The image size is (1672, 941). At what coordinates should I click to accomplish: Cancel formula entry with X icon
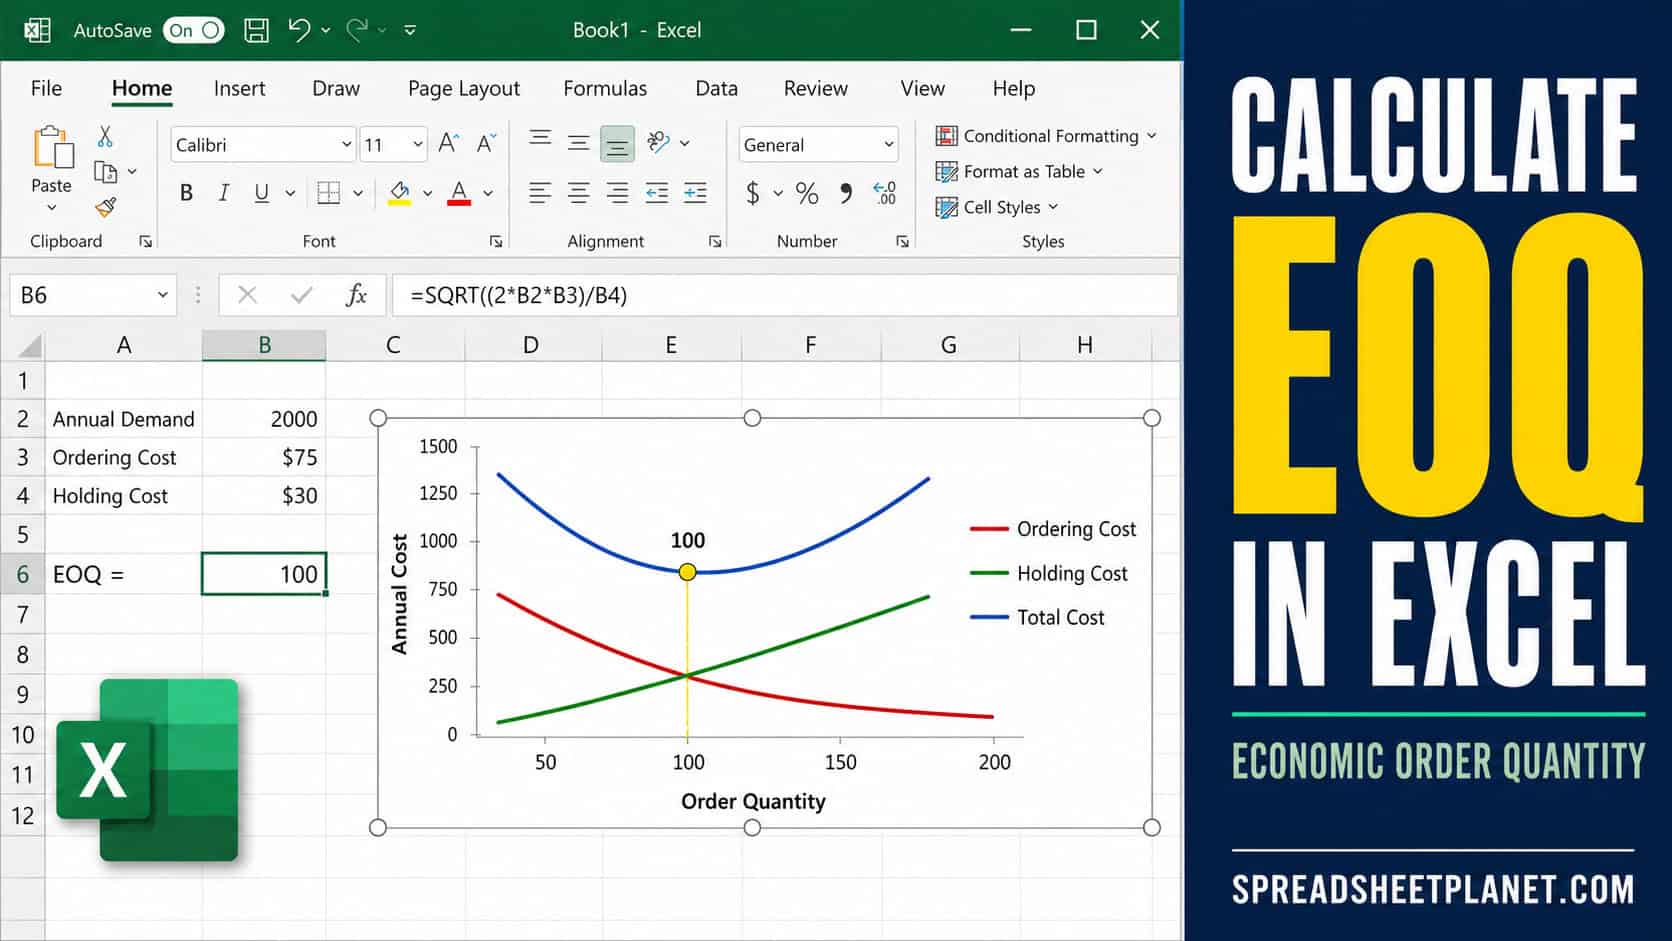247,295
